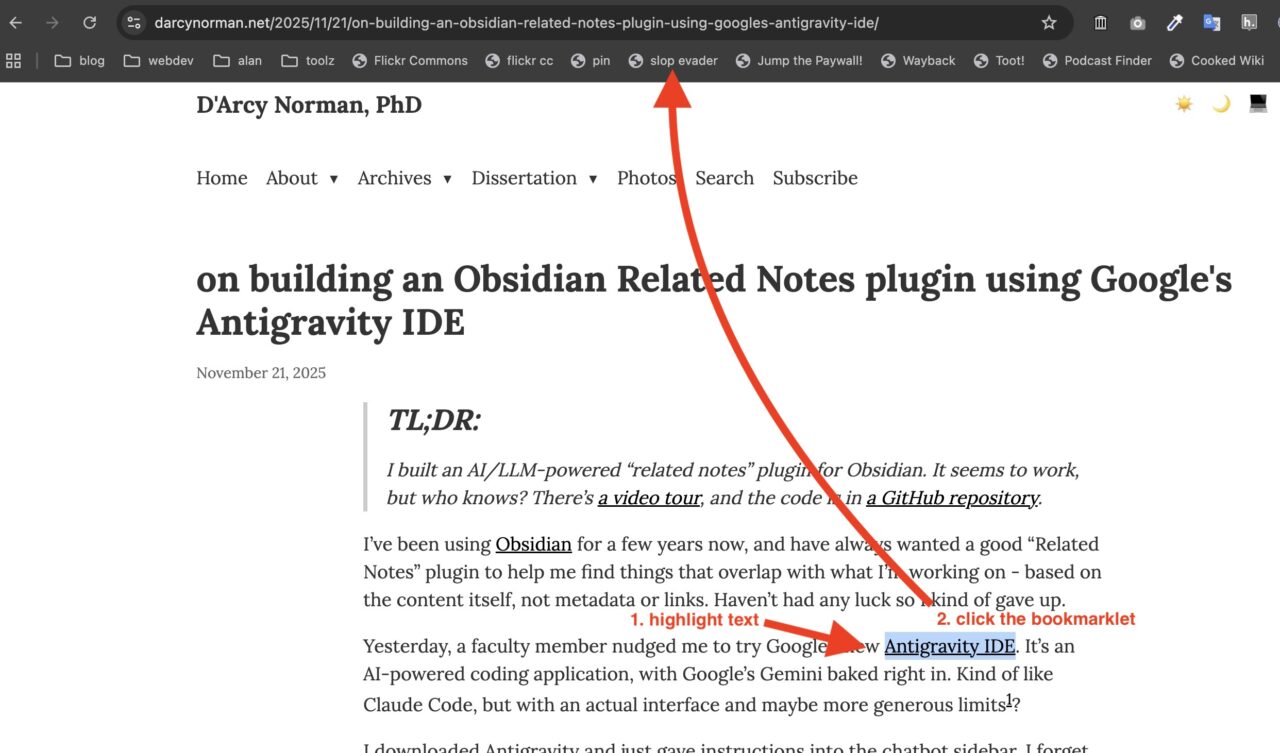Viewport: 1280px width, 753px height.
Task: Click the trash can extension icon
Action: [1100, 22]
